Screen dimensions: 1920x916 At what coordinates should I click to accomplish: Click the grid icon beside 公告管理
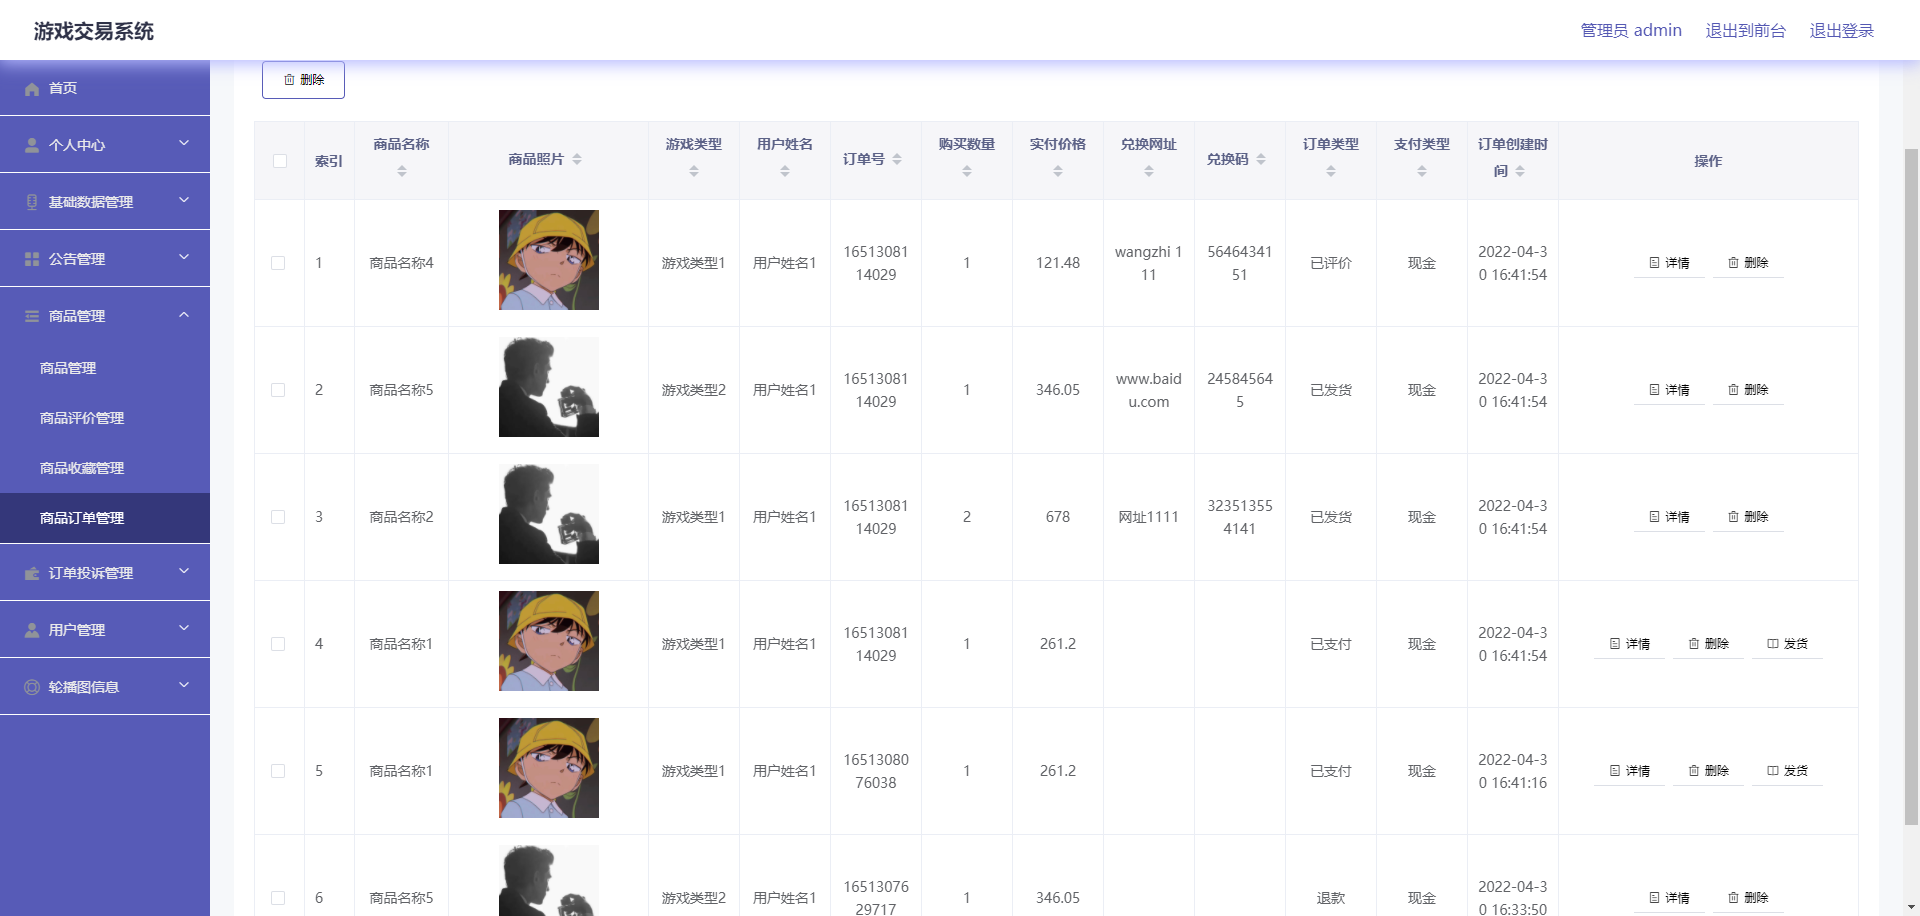[32, 259]
